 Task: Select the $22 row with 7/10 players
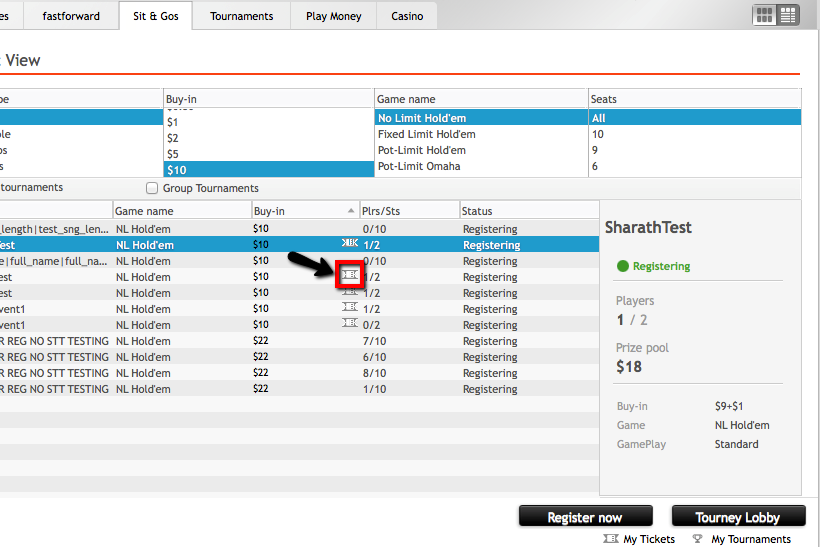(299, 340)
